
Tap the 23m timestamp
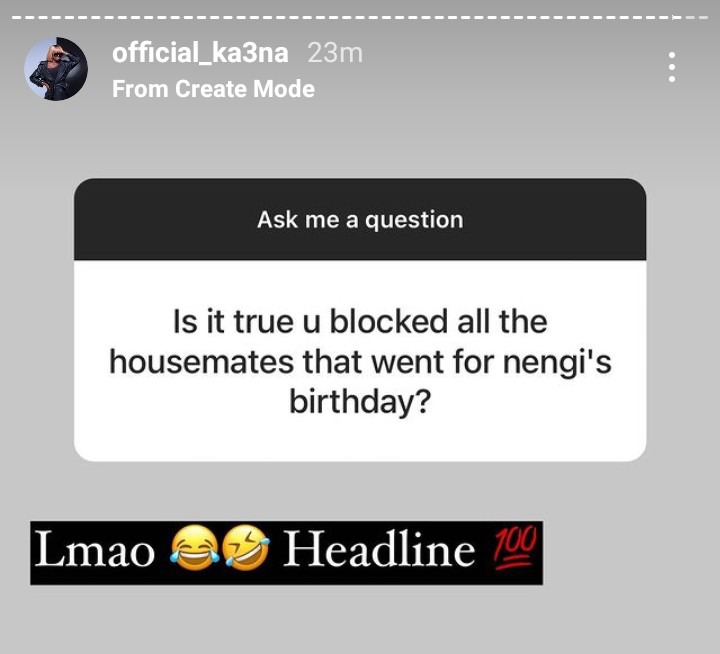(x=335, y=53)
